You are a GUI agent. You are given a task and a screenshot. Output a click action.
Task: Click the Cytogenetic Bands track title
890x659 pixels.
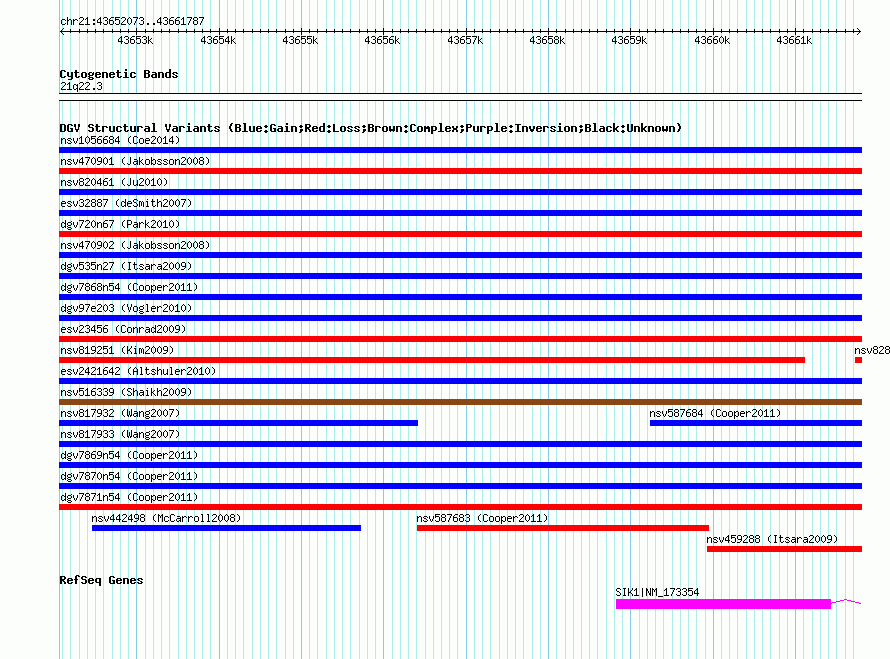tap(119, 74)
